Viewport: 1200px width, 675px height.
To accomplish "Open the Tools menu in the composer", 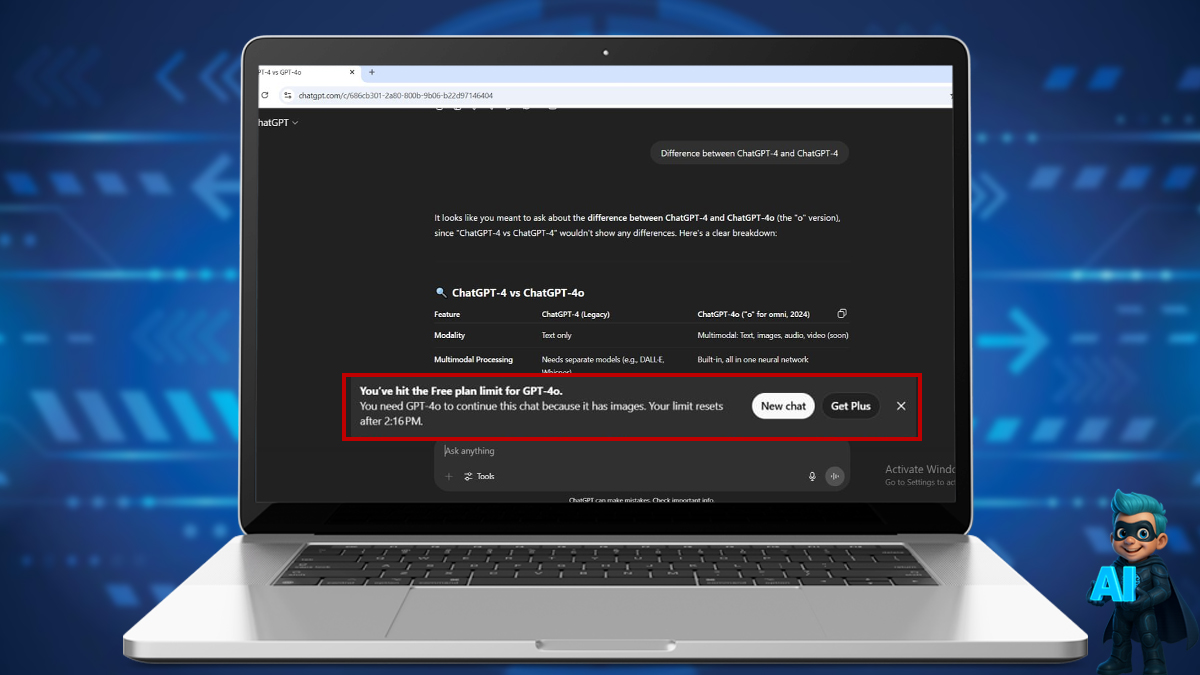I will click(479, 476).
